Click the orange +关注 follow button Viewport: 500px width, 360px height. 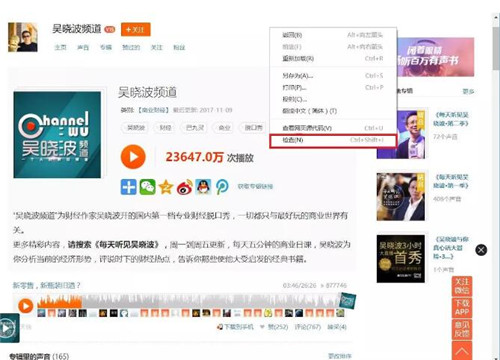pyautogui.click(x=136, y=30)
